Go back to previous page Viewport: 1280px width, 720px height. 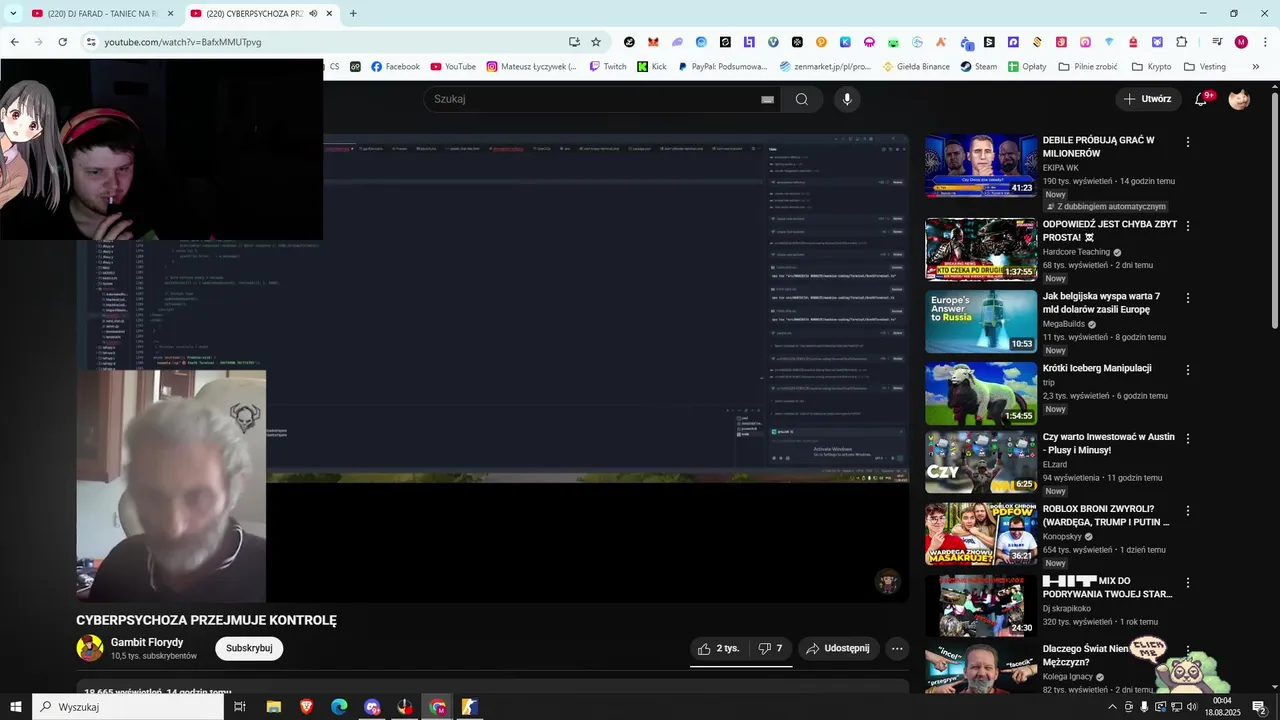(14, 42)
